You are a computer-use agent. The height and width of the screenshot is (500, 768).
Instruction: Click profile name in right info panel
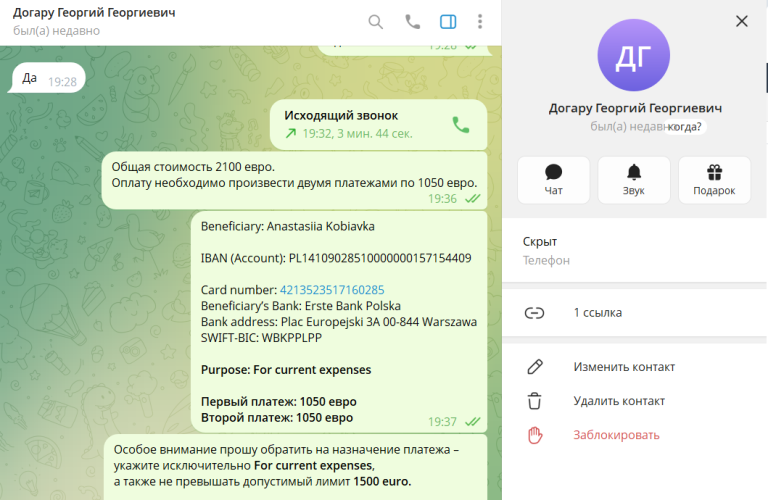pos(635,108)
